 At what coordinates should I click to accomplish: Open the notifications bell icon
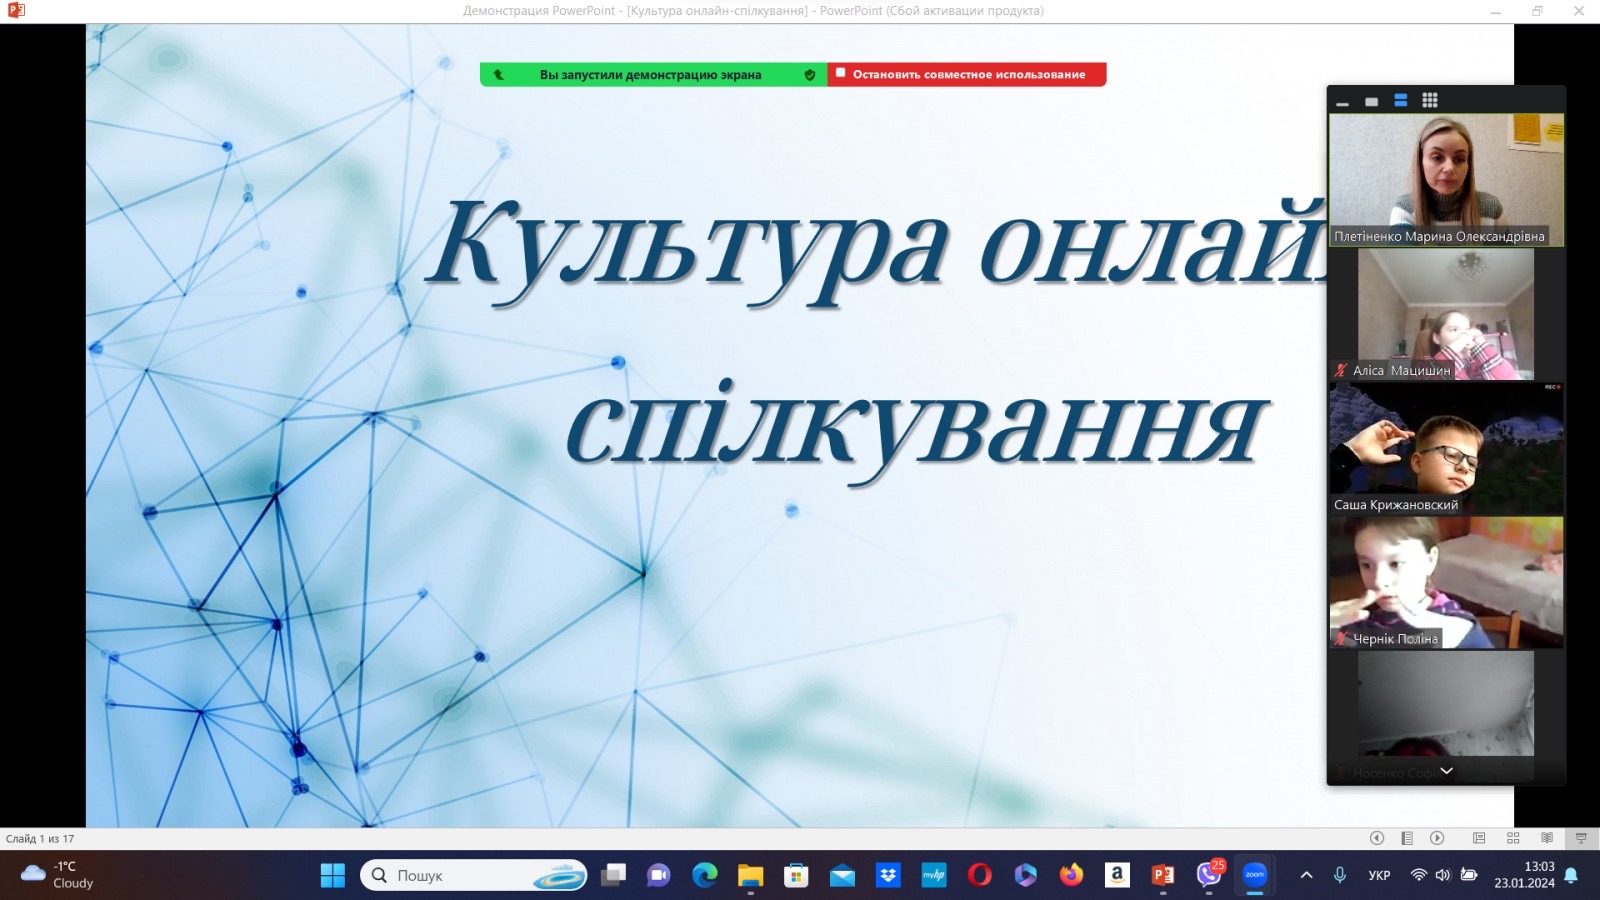click(1572, 875)
